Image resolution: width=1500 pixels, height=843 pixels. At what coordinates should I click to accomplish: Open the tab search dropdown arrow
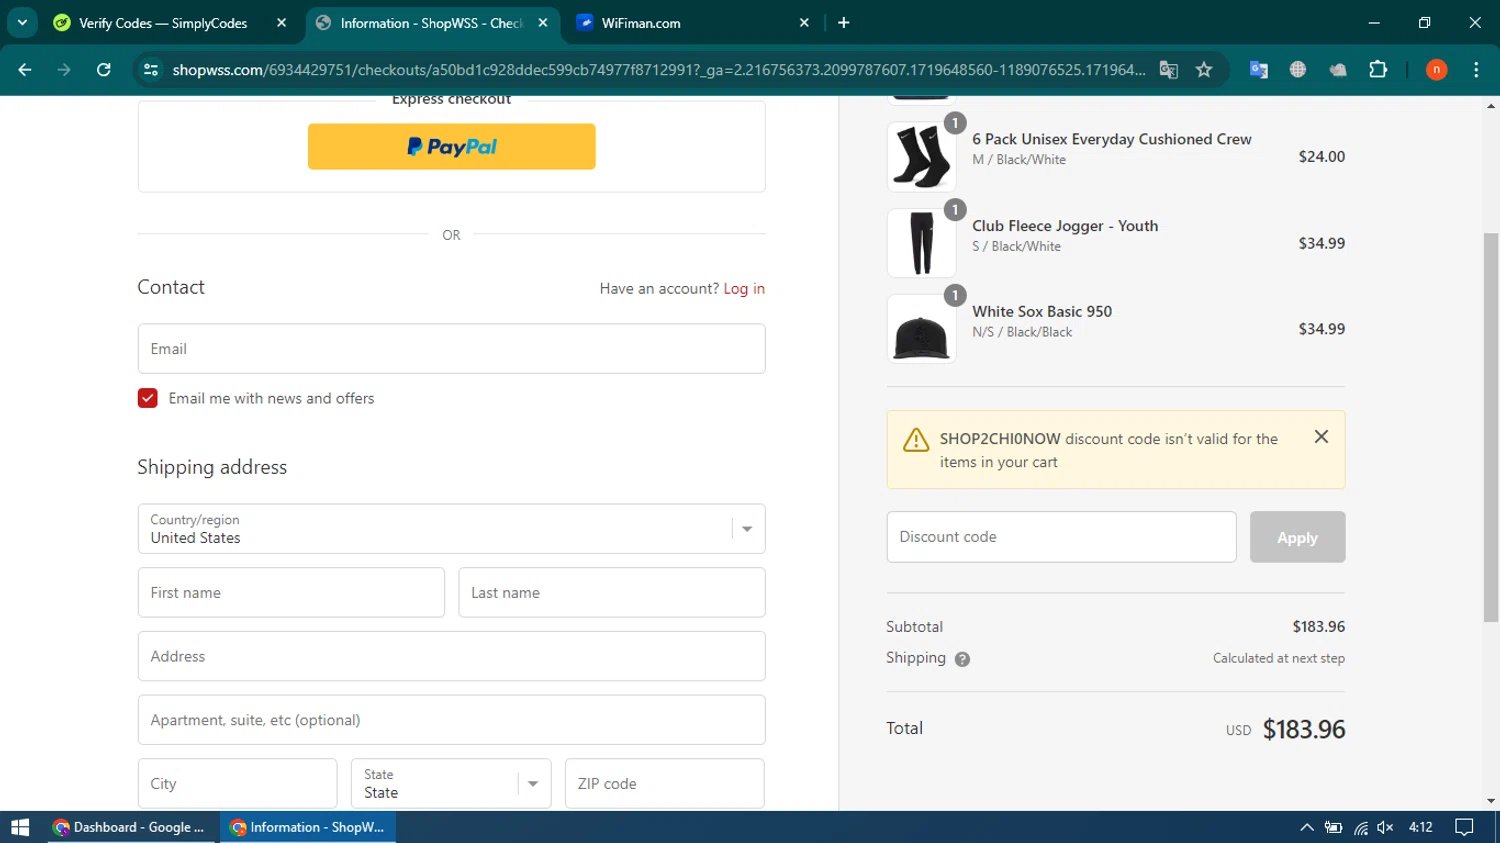pos(22,22)
